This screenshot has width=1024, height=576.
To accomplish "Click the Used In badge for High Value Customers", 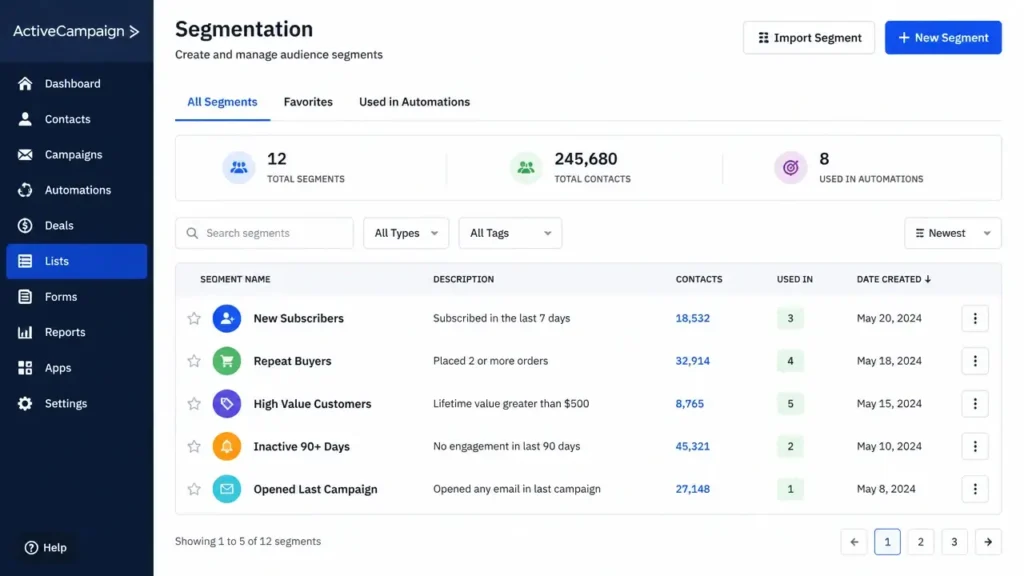I will (790, 404).
